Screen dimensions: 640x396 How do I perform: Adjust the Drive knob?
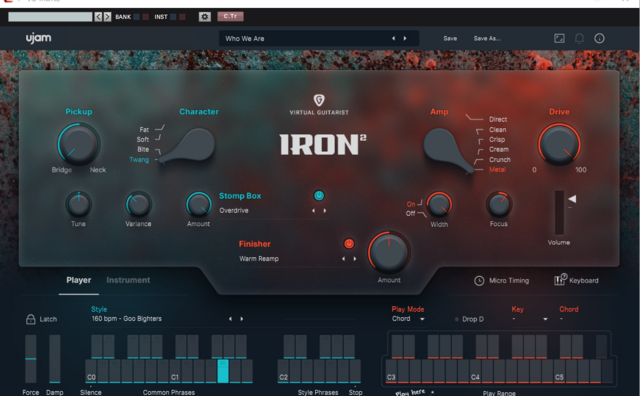click(559, 144)
